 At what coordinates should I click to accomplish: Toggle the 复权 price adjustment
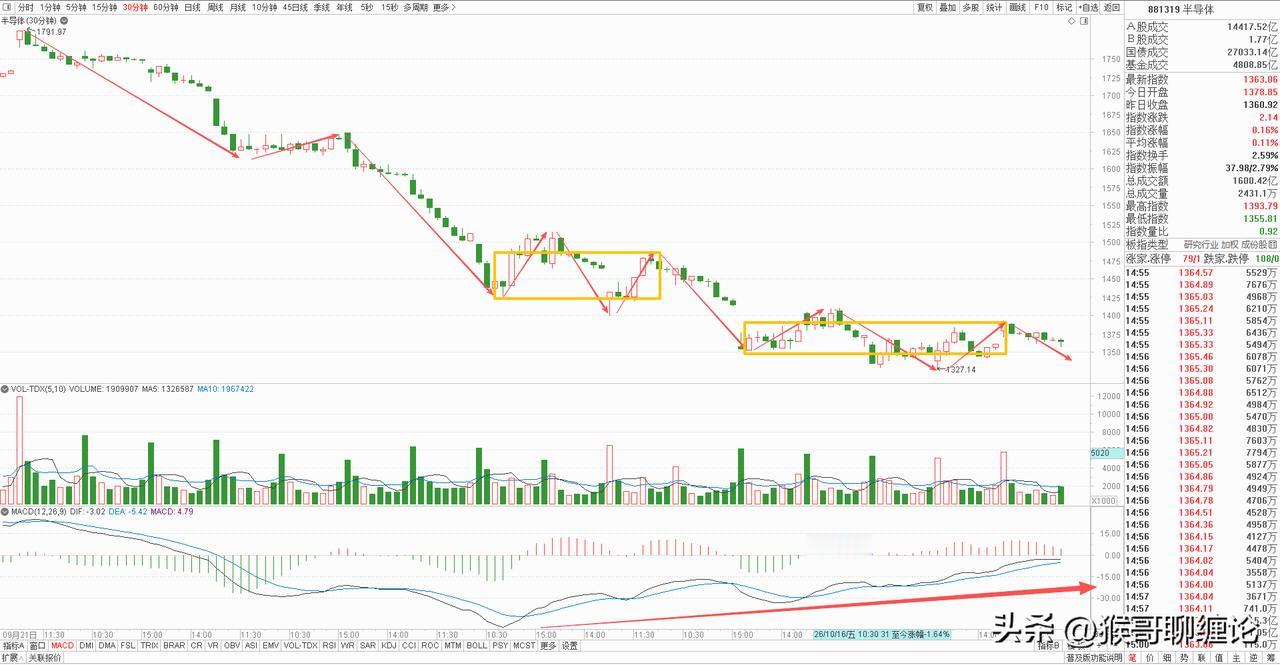click(925, 7)
